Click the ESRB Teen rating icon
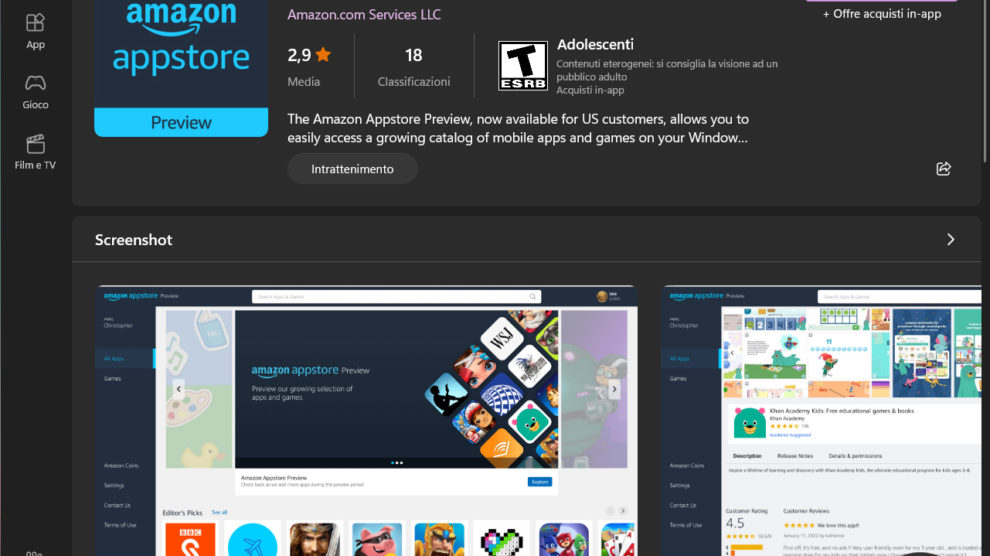Image resolution: width=990 pixels, height=556 pixels. coord(523,66)
